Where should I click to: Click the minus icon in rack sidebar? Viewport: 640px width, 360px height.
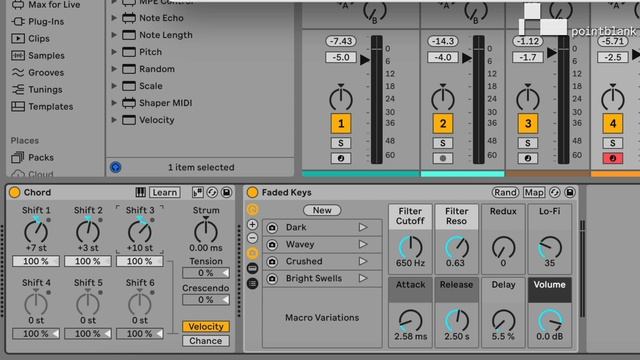[x=253, y=238]
